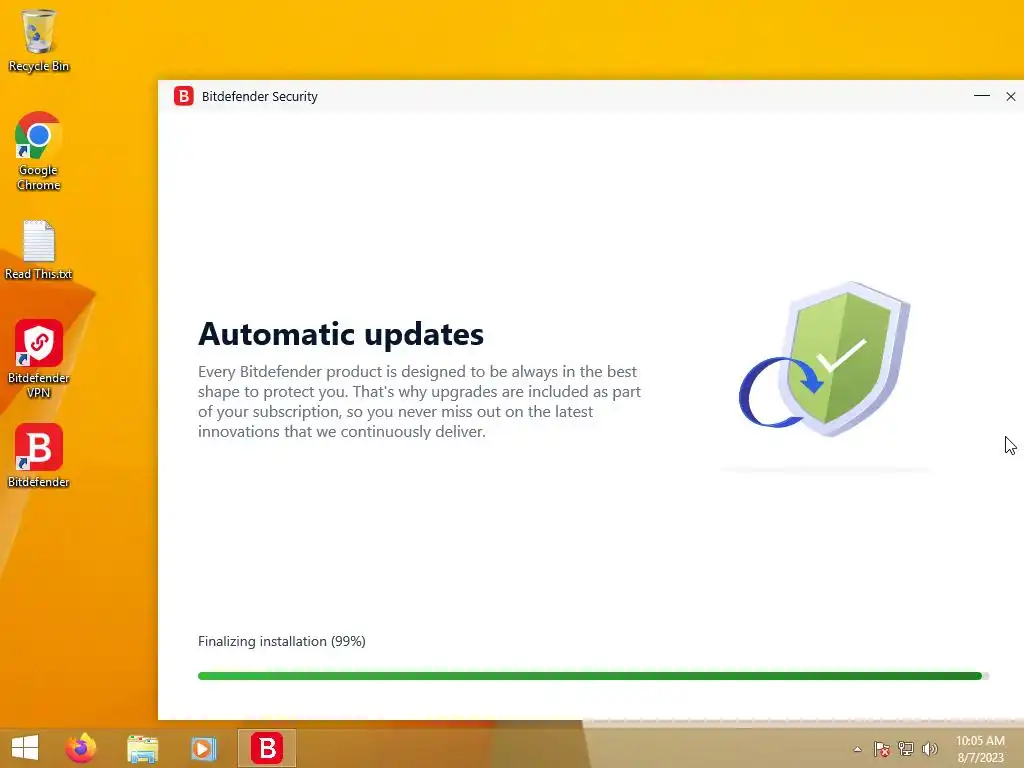Click the automatic updates description paragraph
The width and height of the screenshot is (1024, 768).
click(419, 402)
